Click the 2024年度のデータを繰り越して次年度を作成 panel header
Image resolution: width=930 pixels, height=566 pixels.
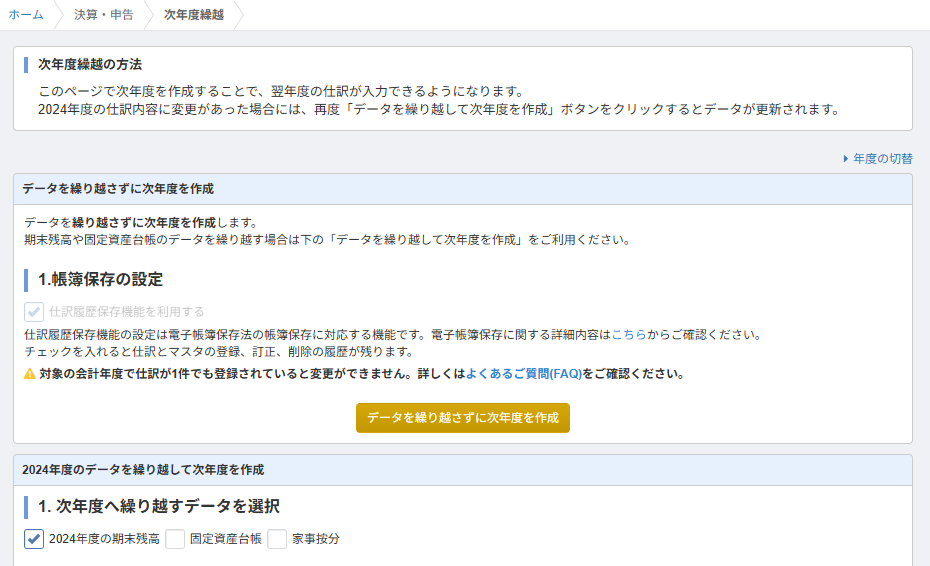463,470
